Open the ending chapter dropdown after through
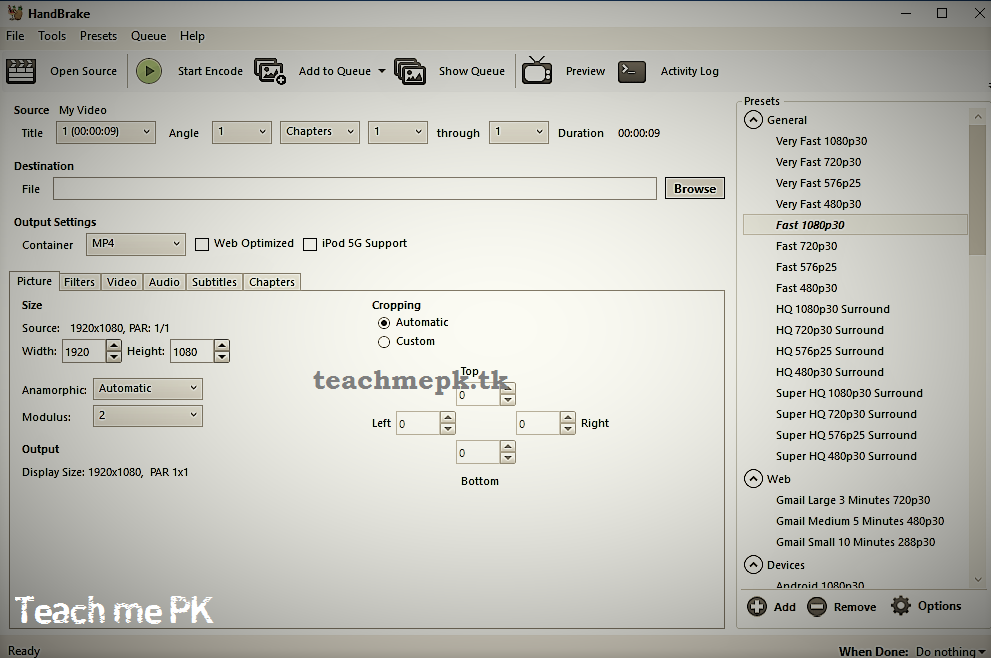The image size is (991, 658). pos(518,132)
